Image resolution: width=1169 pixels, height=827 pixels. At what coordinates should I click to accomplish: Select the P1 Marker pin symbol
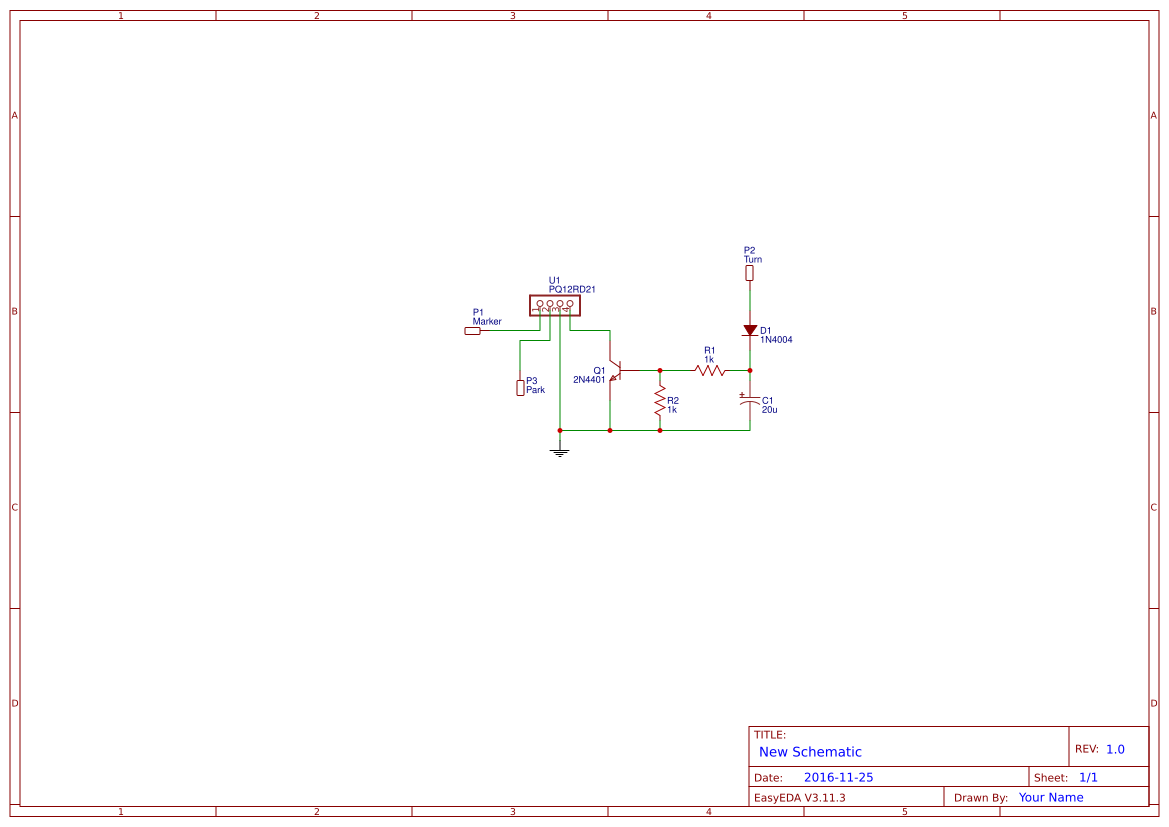pyautogui.click(x=472, y=330)
